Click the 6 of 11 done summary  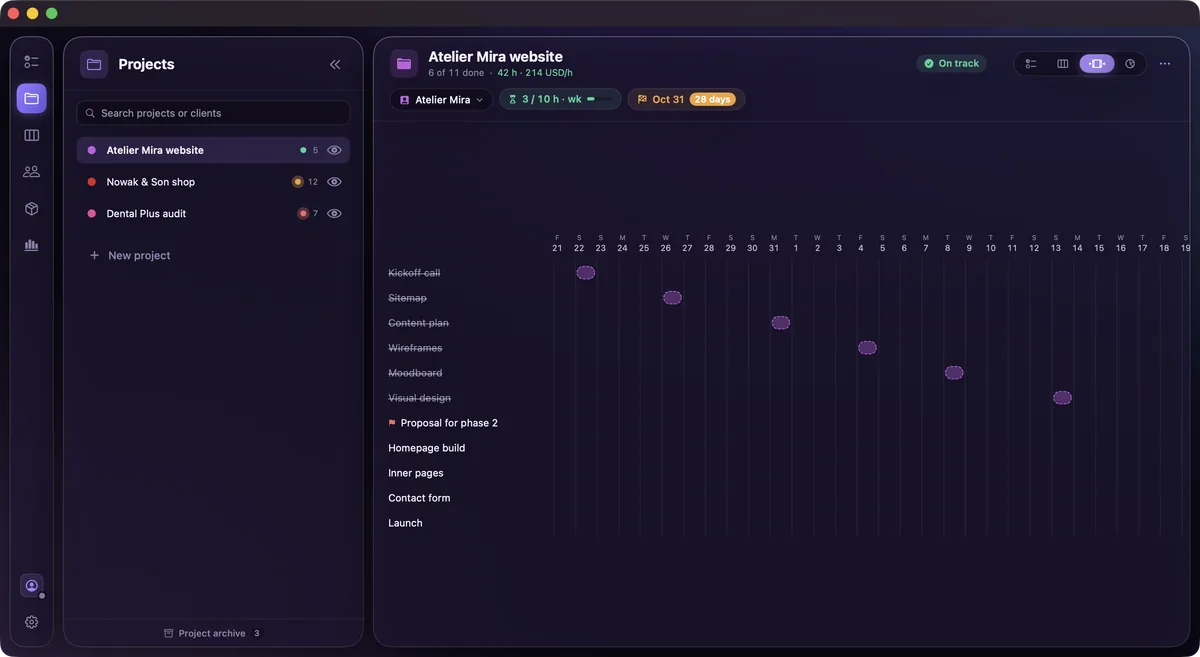[456, 73]
